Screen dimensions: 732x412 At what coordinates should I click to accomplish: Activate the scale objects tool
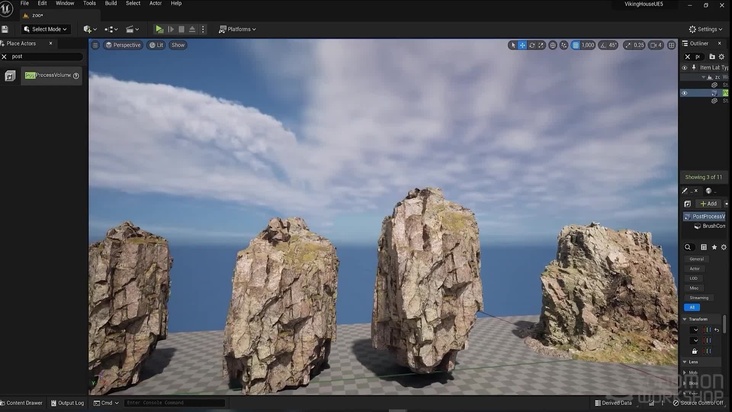[541, 45]
